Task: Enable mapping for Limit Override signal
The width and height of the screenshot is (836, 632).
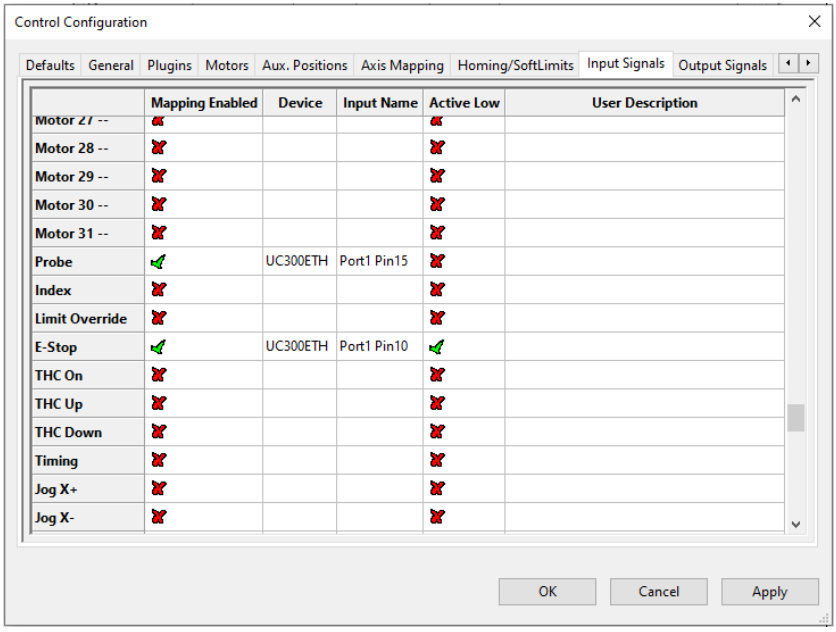Action: pos(158,319)
